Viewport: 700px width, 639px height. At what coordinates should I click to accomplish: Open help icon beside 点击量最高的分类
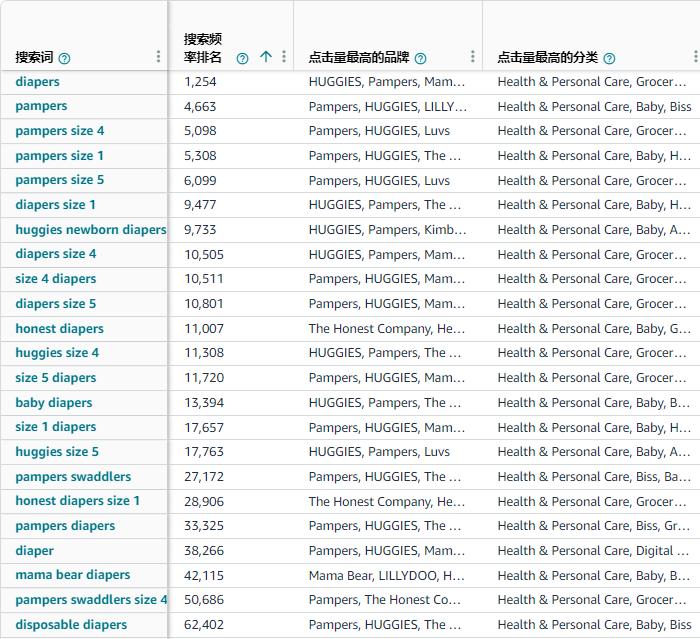[609, 58]
